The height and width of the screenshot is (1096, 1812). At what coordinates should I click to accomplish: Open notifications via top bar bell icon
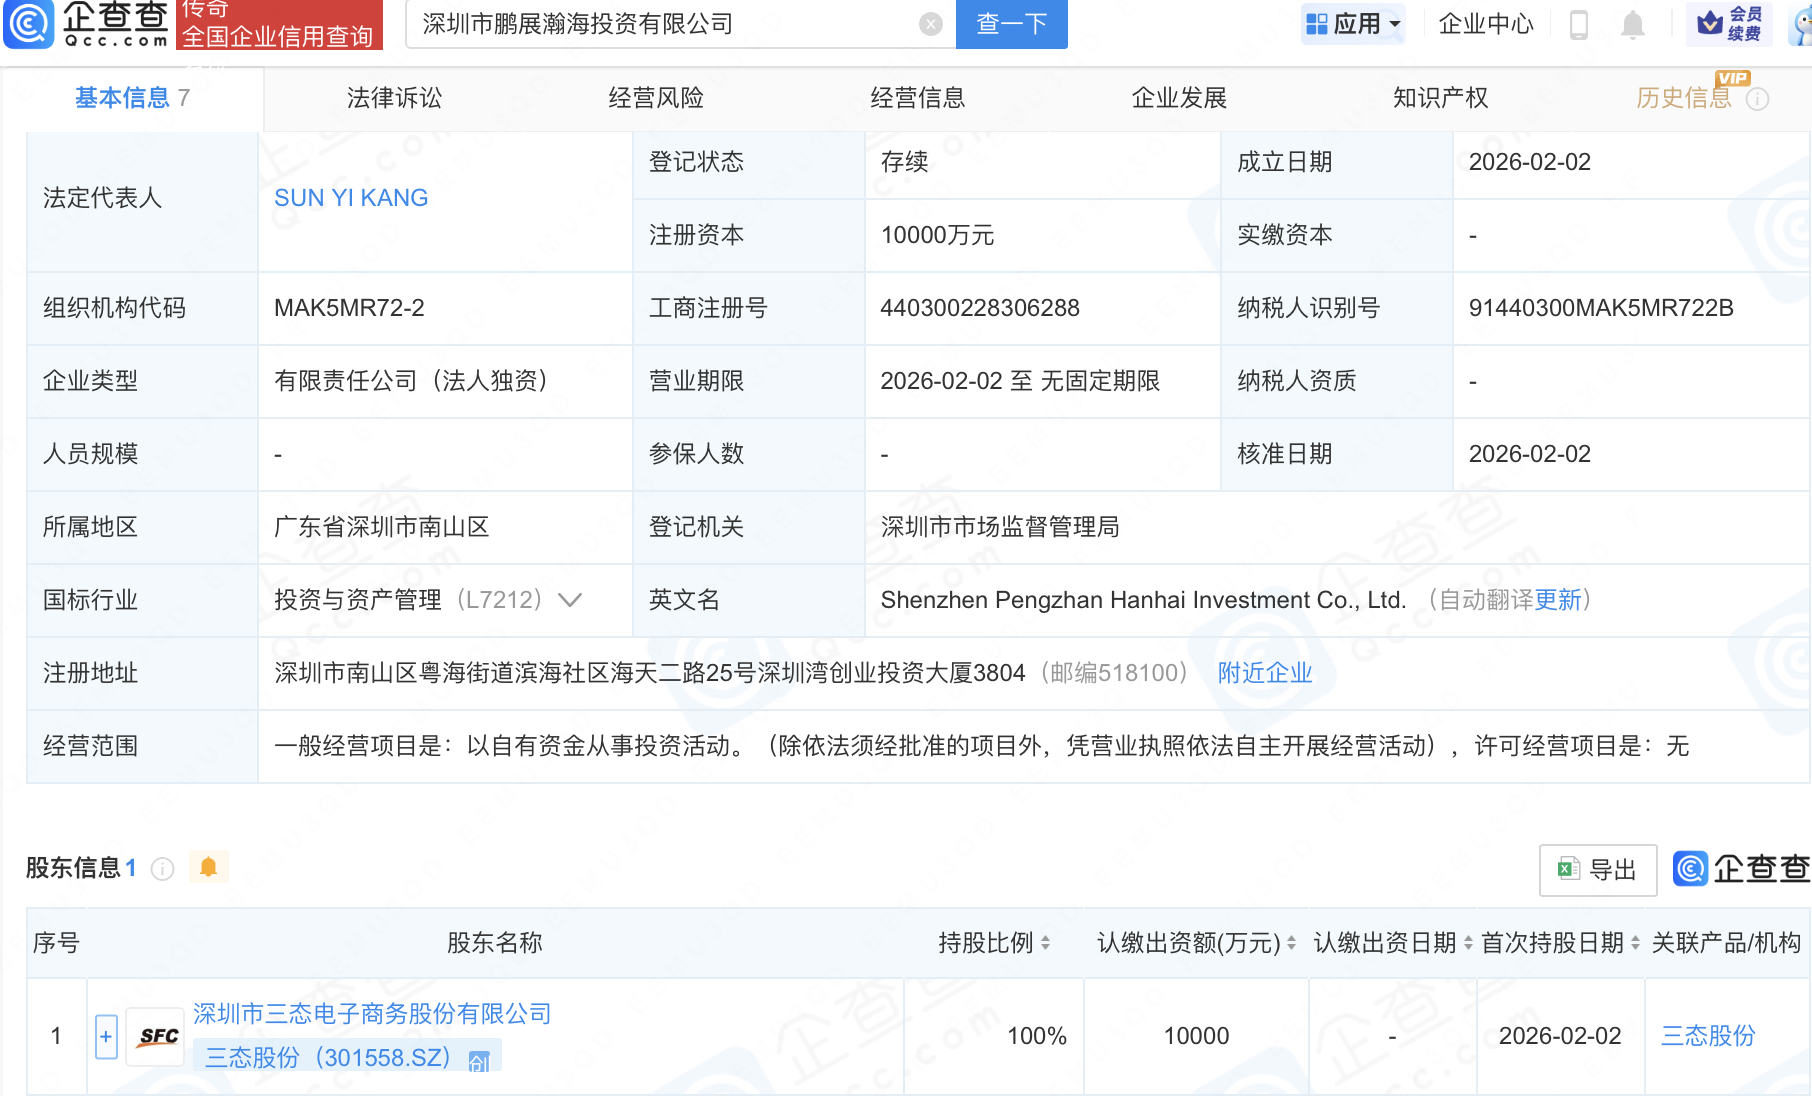pyautogui.click(x=1632, y=25)
